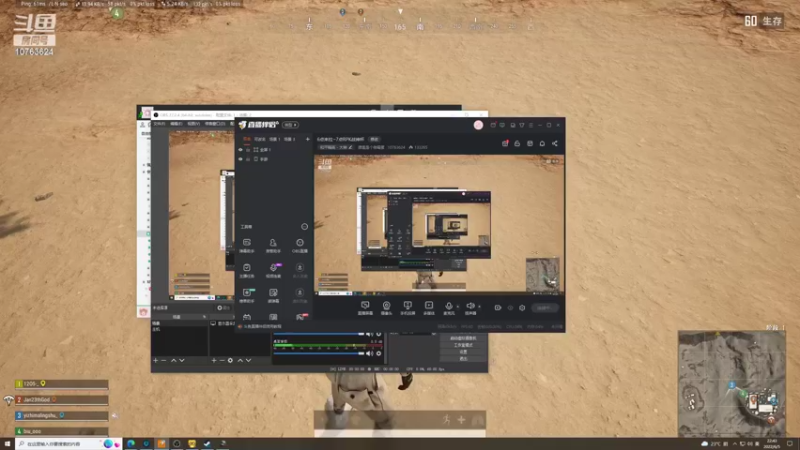Viewport: 800px width, 450px height.
Task: Switch to the 场景2 scene tab
Action: [290, 139]
